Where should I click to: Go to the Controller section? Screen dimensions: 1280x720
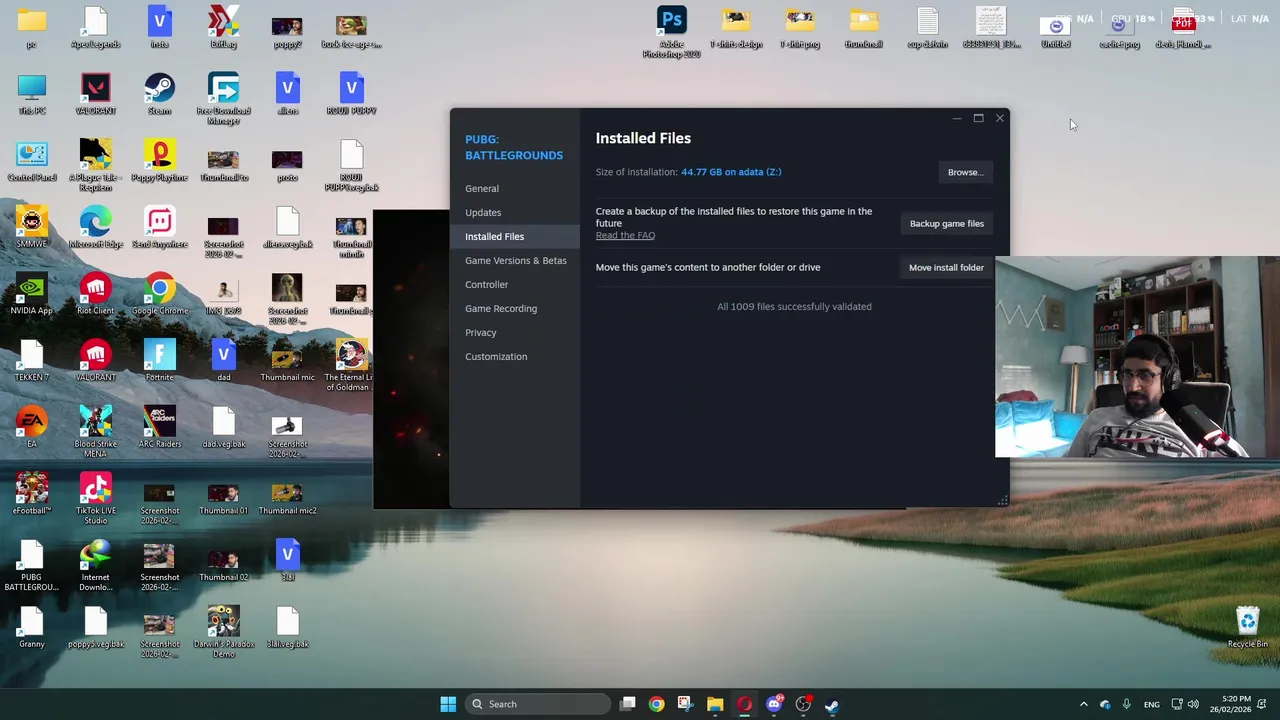tap(486, 284)
